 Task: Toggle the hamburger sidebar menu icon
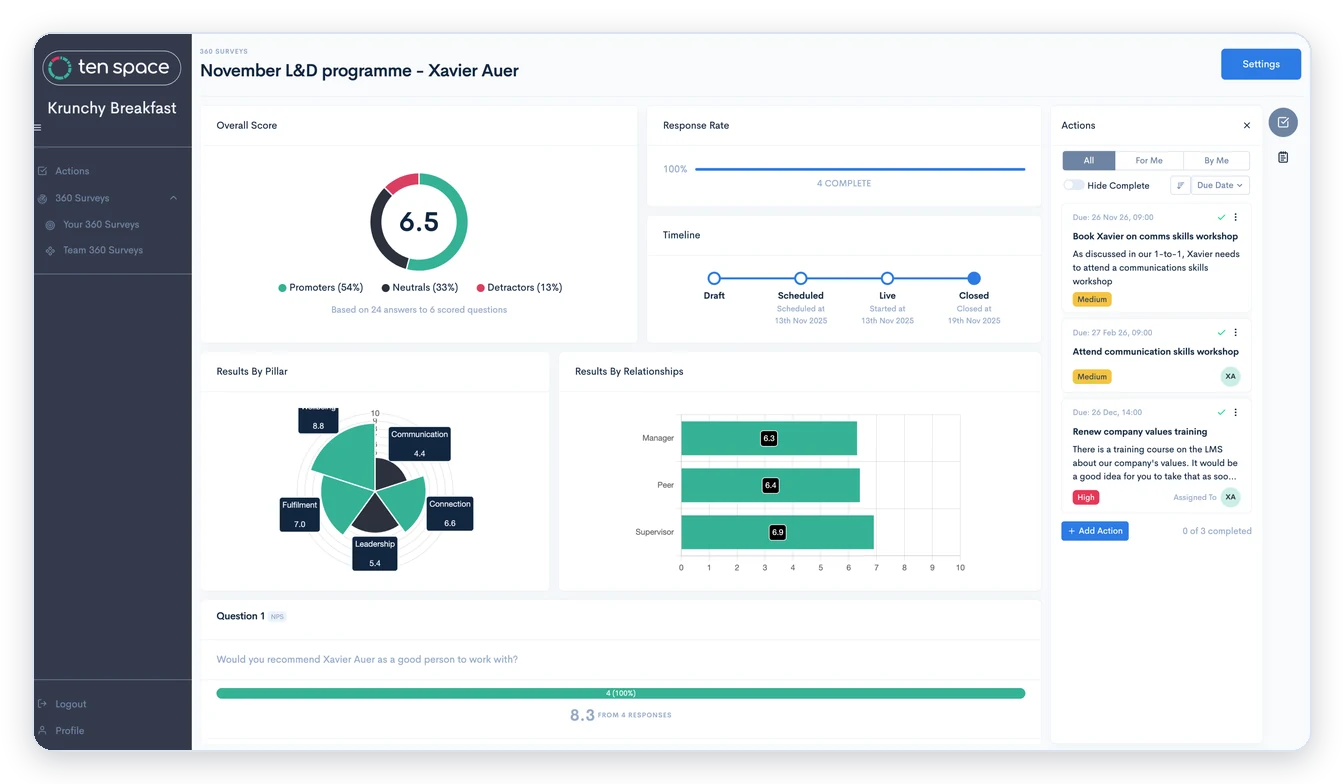point(38,128)
